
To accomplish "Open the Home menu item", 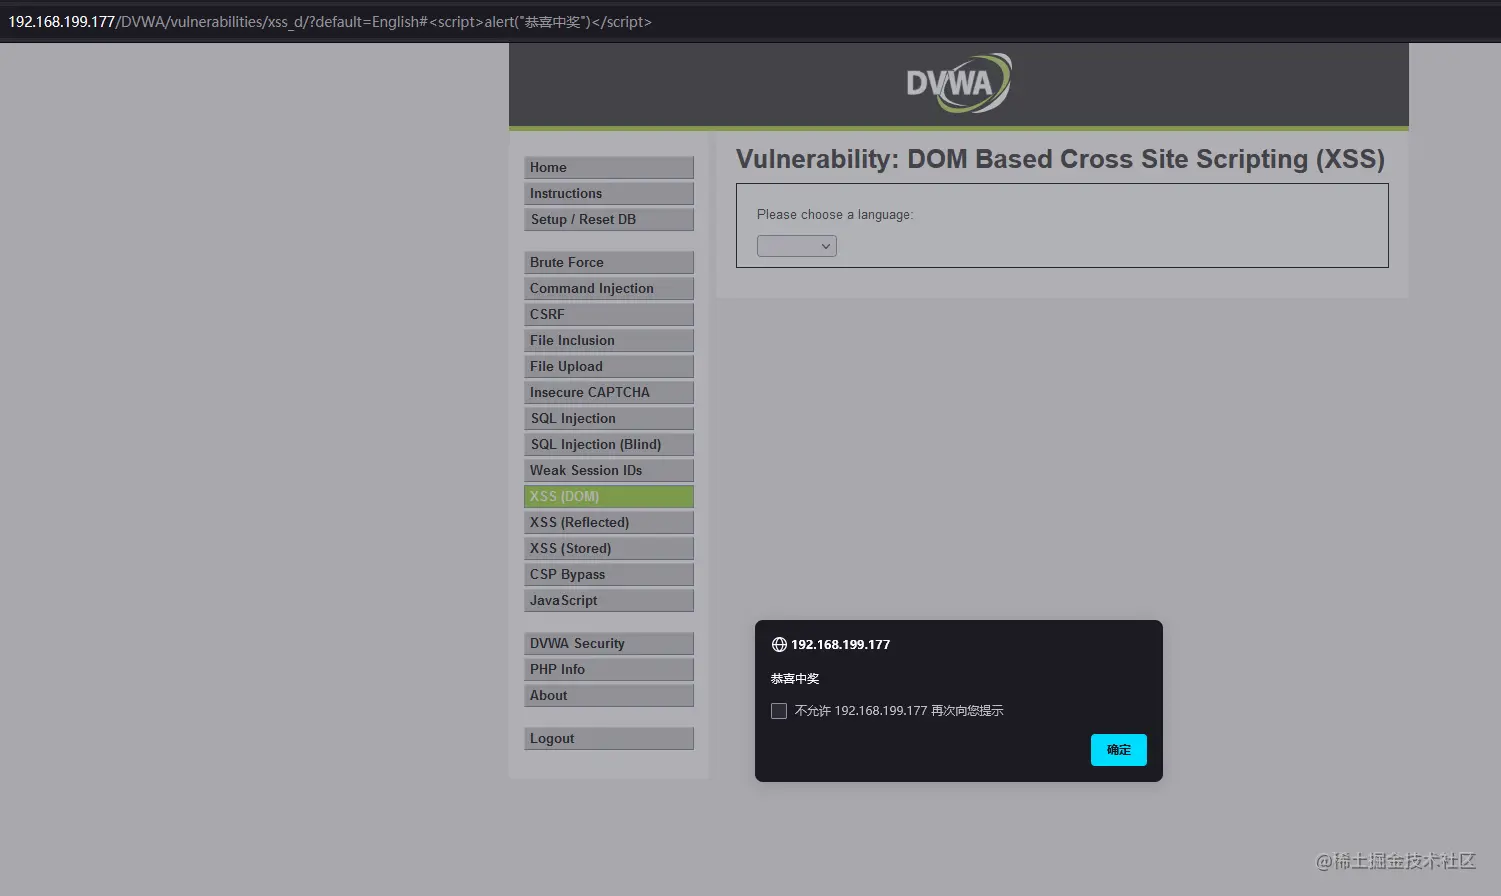I will 609,167.
